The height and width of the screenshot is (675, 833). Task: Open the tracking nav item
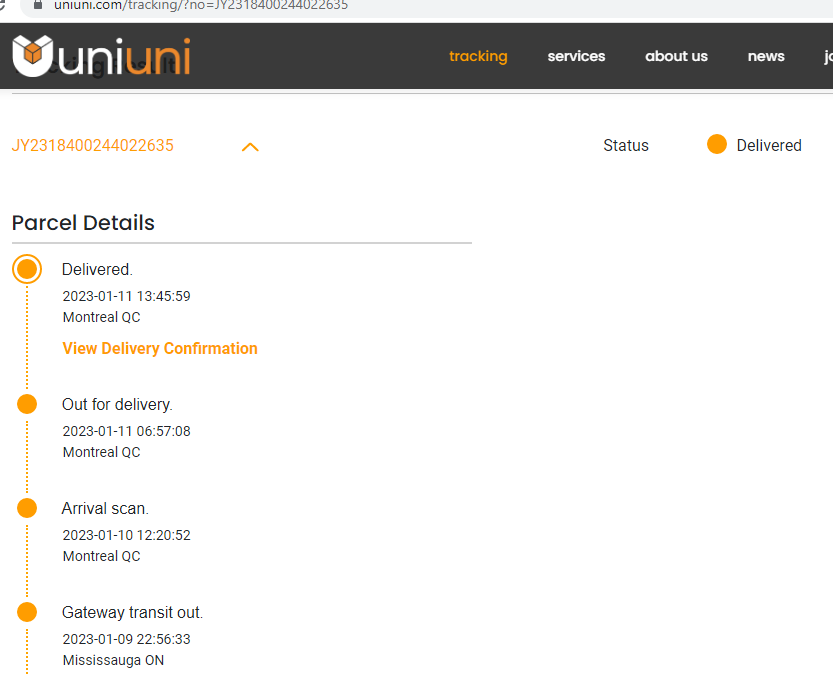pos(478,56)
